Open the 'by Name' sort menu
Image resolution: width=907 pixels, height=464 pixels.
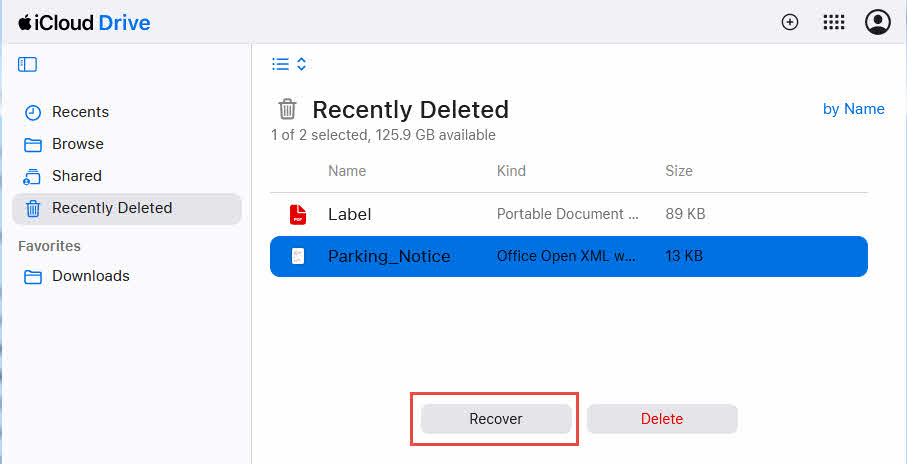[x=853, y=109]
